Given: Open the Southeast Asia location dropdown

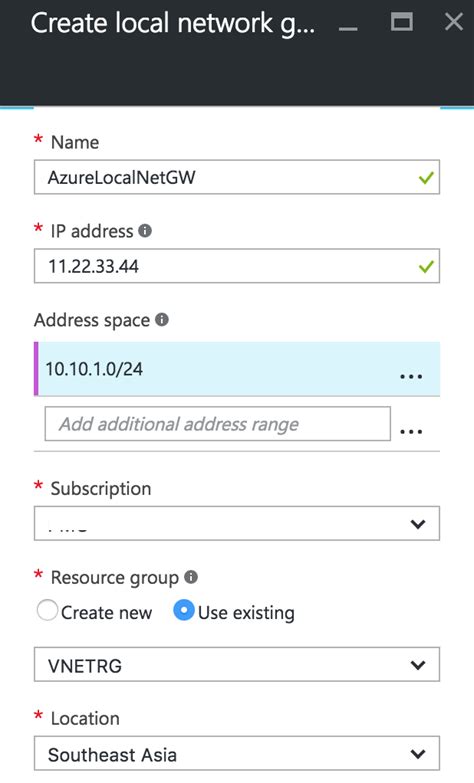Looking at the screenshot, I should pyautogui.click(x=237, y=754).
